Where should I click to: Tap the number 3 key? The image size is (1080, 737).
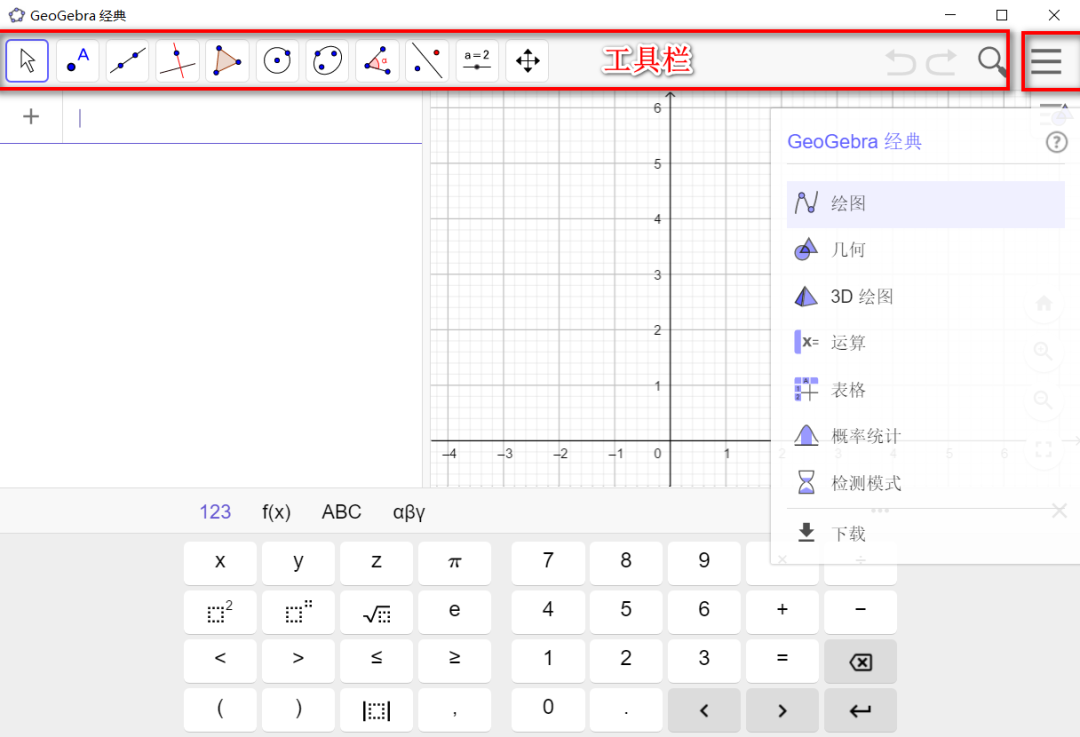(704, 661)
